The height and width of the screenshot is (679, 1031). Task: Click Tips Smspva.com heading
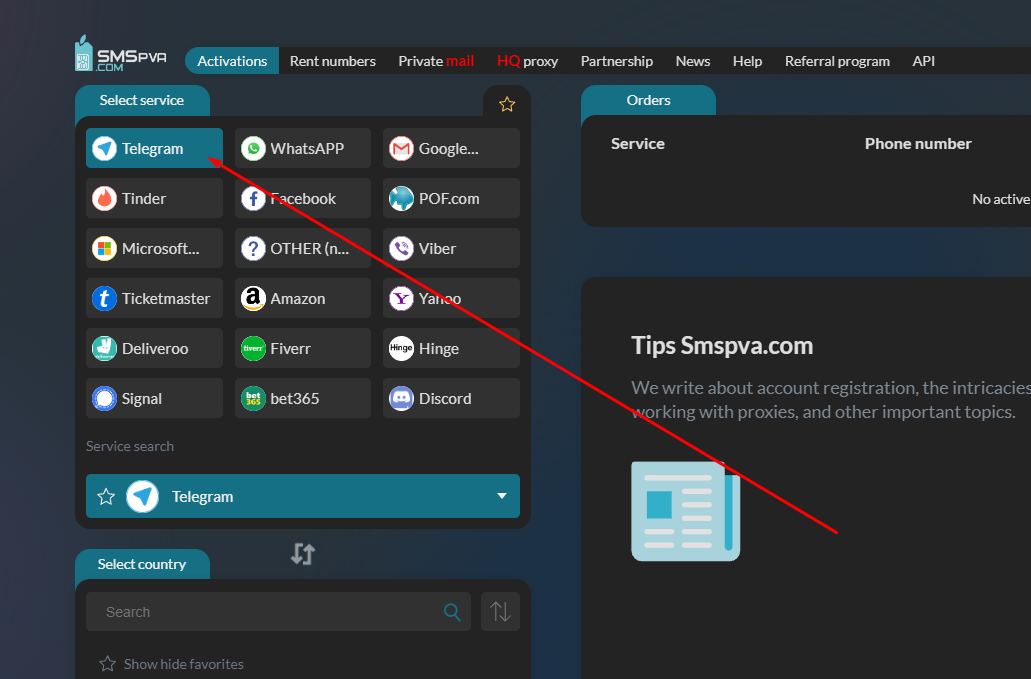(722, 346)
